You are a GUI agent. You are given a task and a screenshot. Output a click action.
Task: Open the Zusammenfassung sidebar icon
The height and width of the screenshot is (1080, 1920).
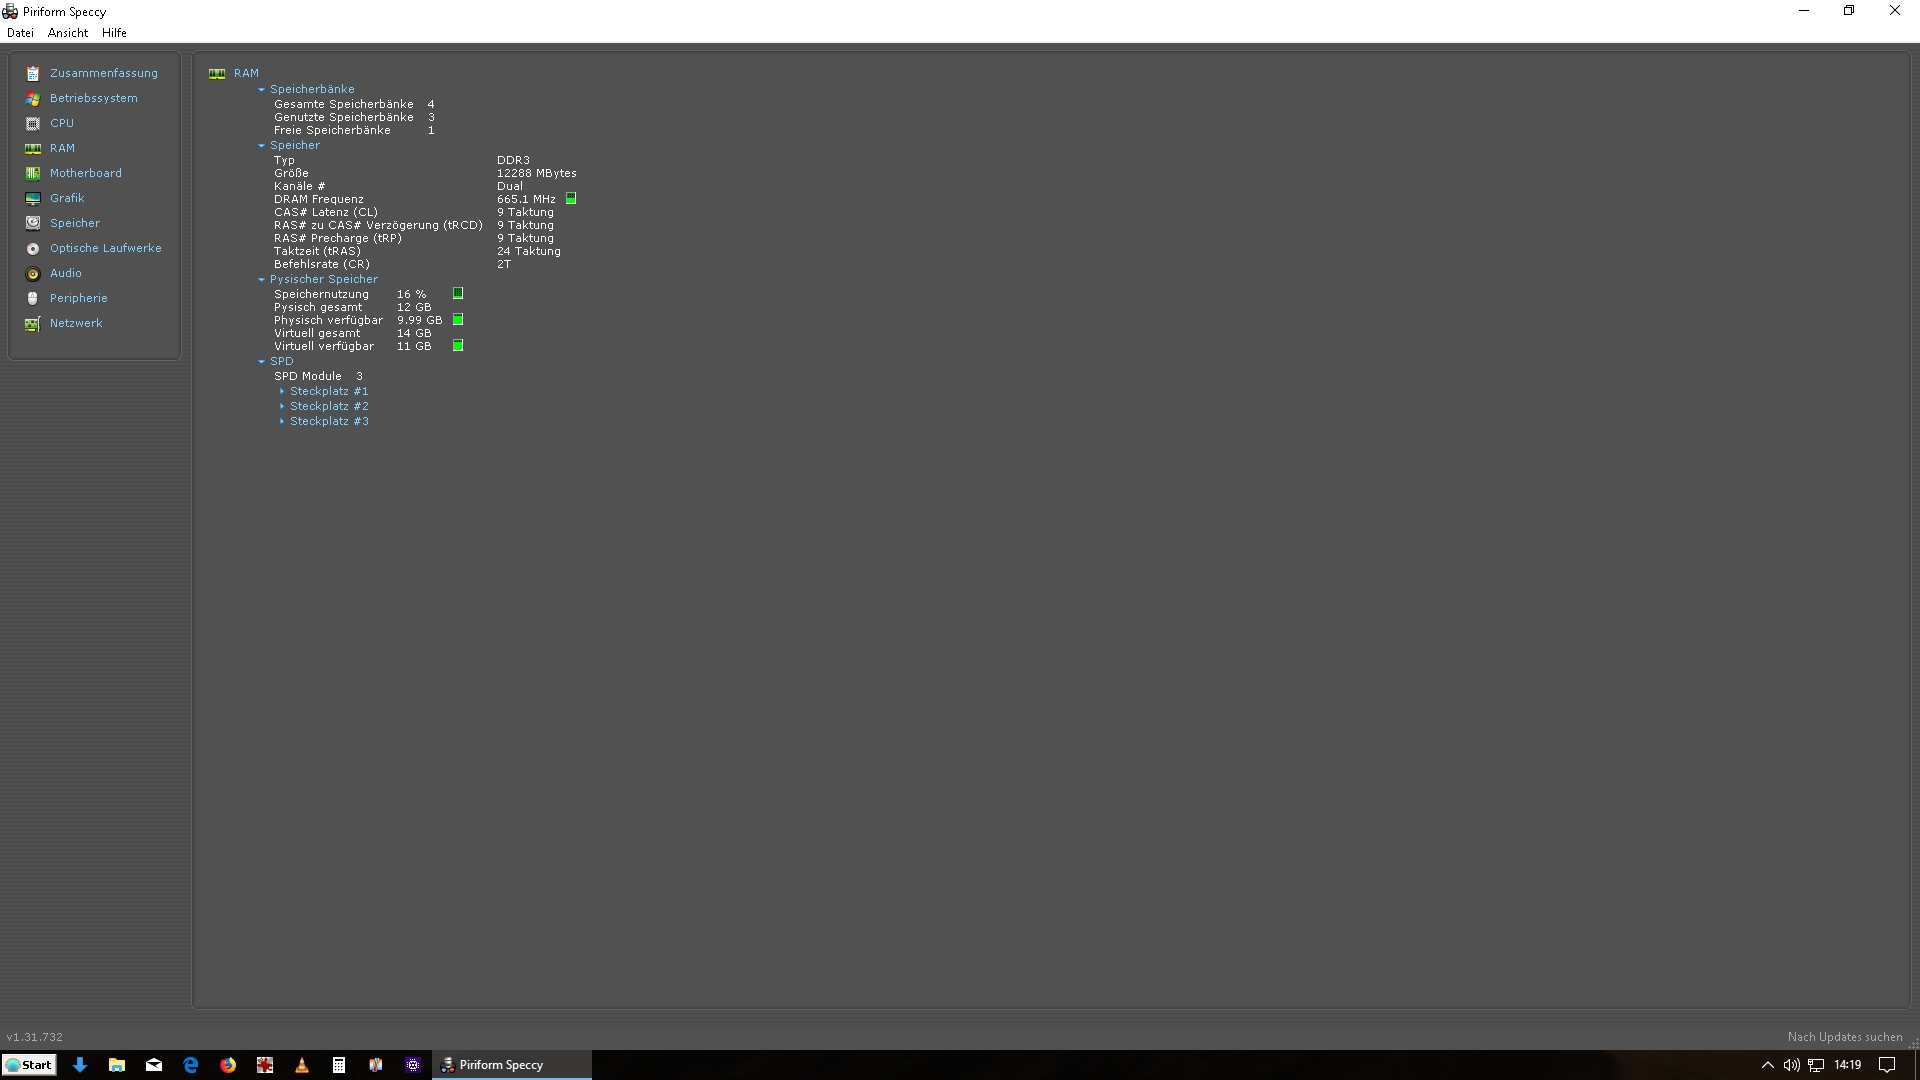33,74
